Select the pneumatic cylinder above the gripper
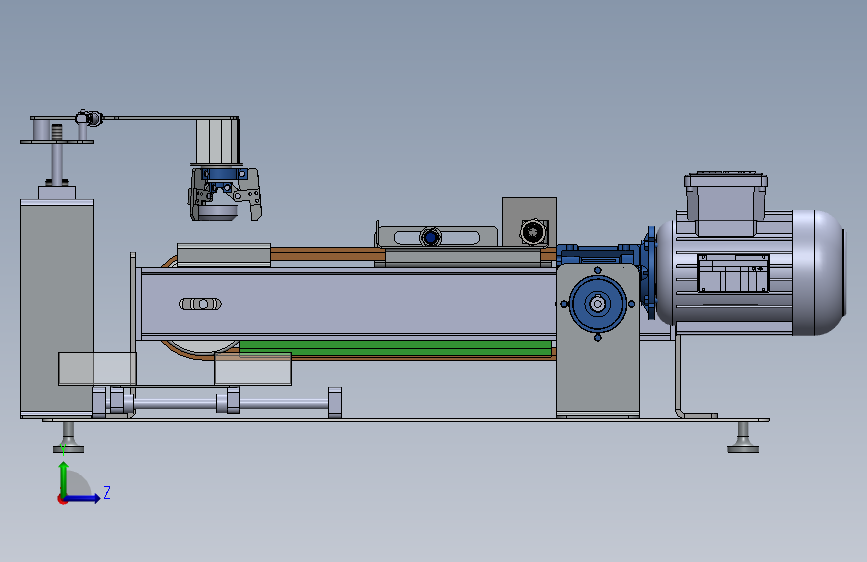This screenshot has height=562, width=867. point(217,141)
